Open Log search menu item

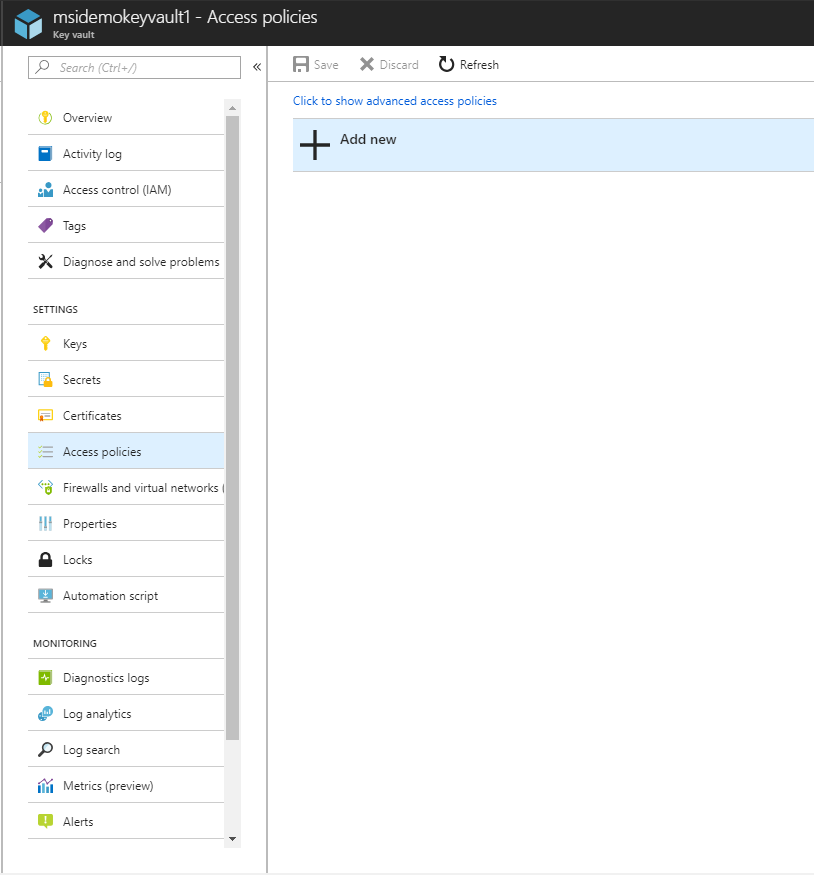[x=126, y=749]
